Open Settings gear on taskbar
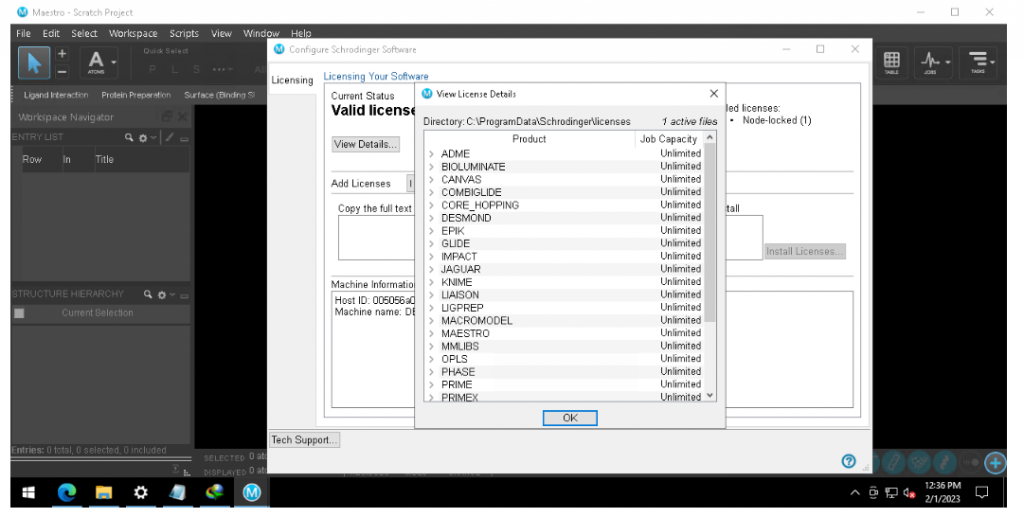1024x517 pixels. click(x=140, y=492)
